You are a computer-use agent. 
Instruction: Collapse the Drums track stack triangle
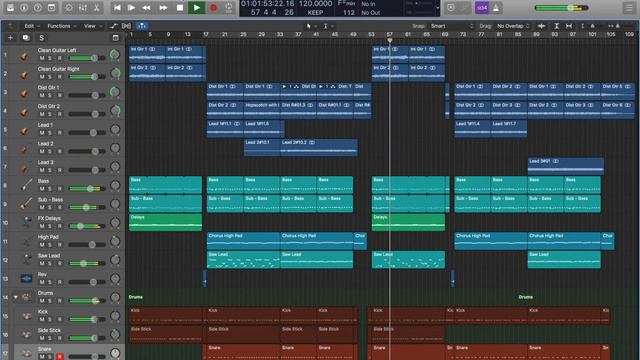16,297
